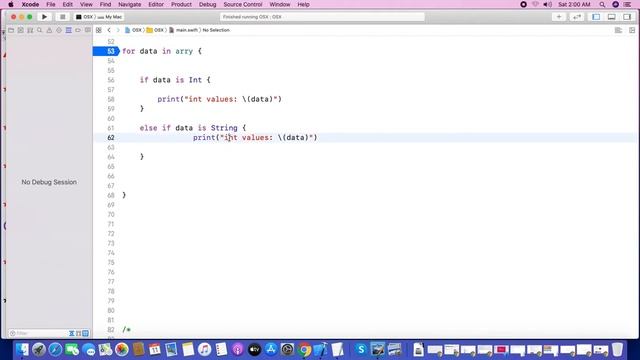Image resolution: width=640 pixels, height=360 pixels.
Task: Open the Apple menu
Action: click(x=11, y=4)
